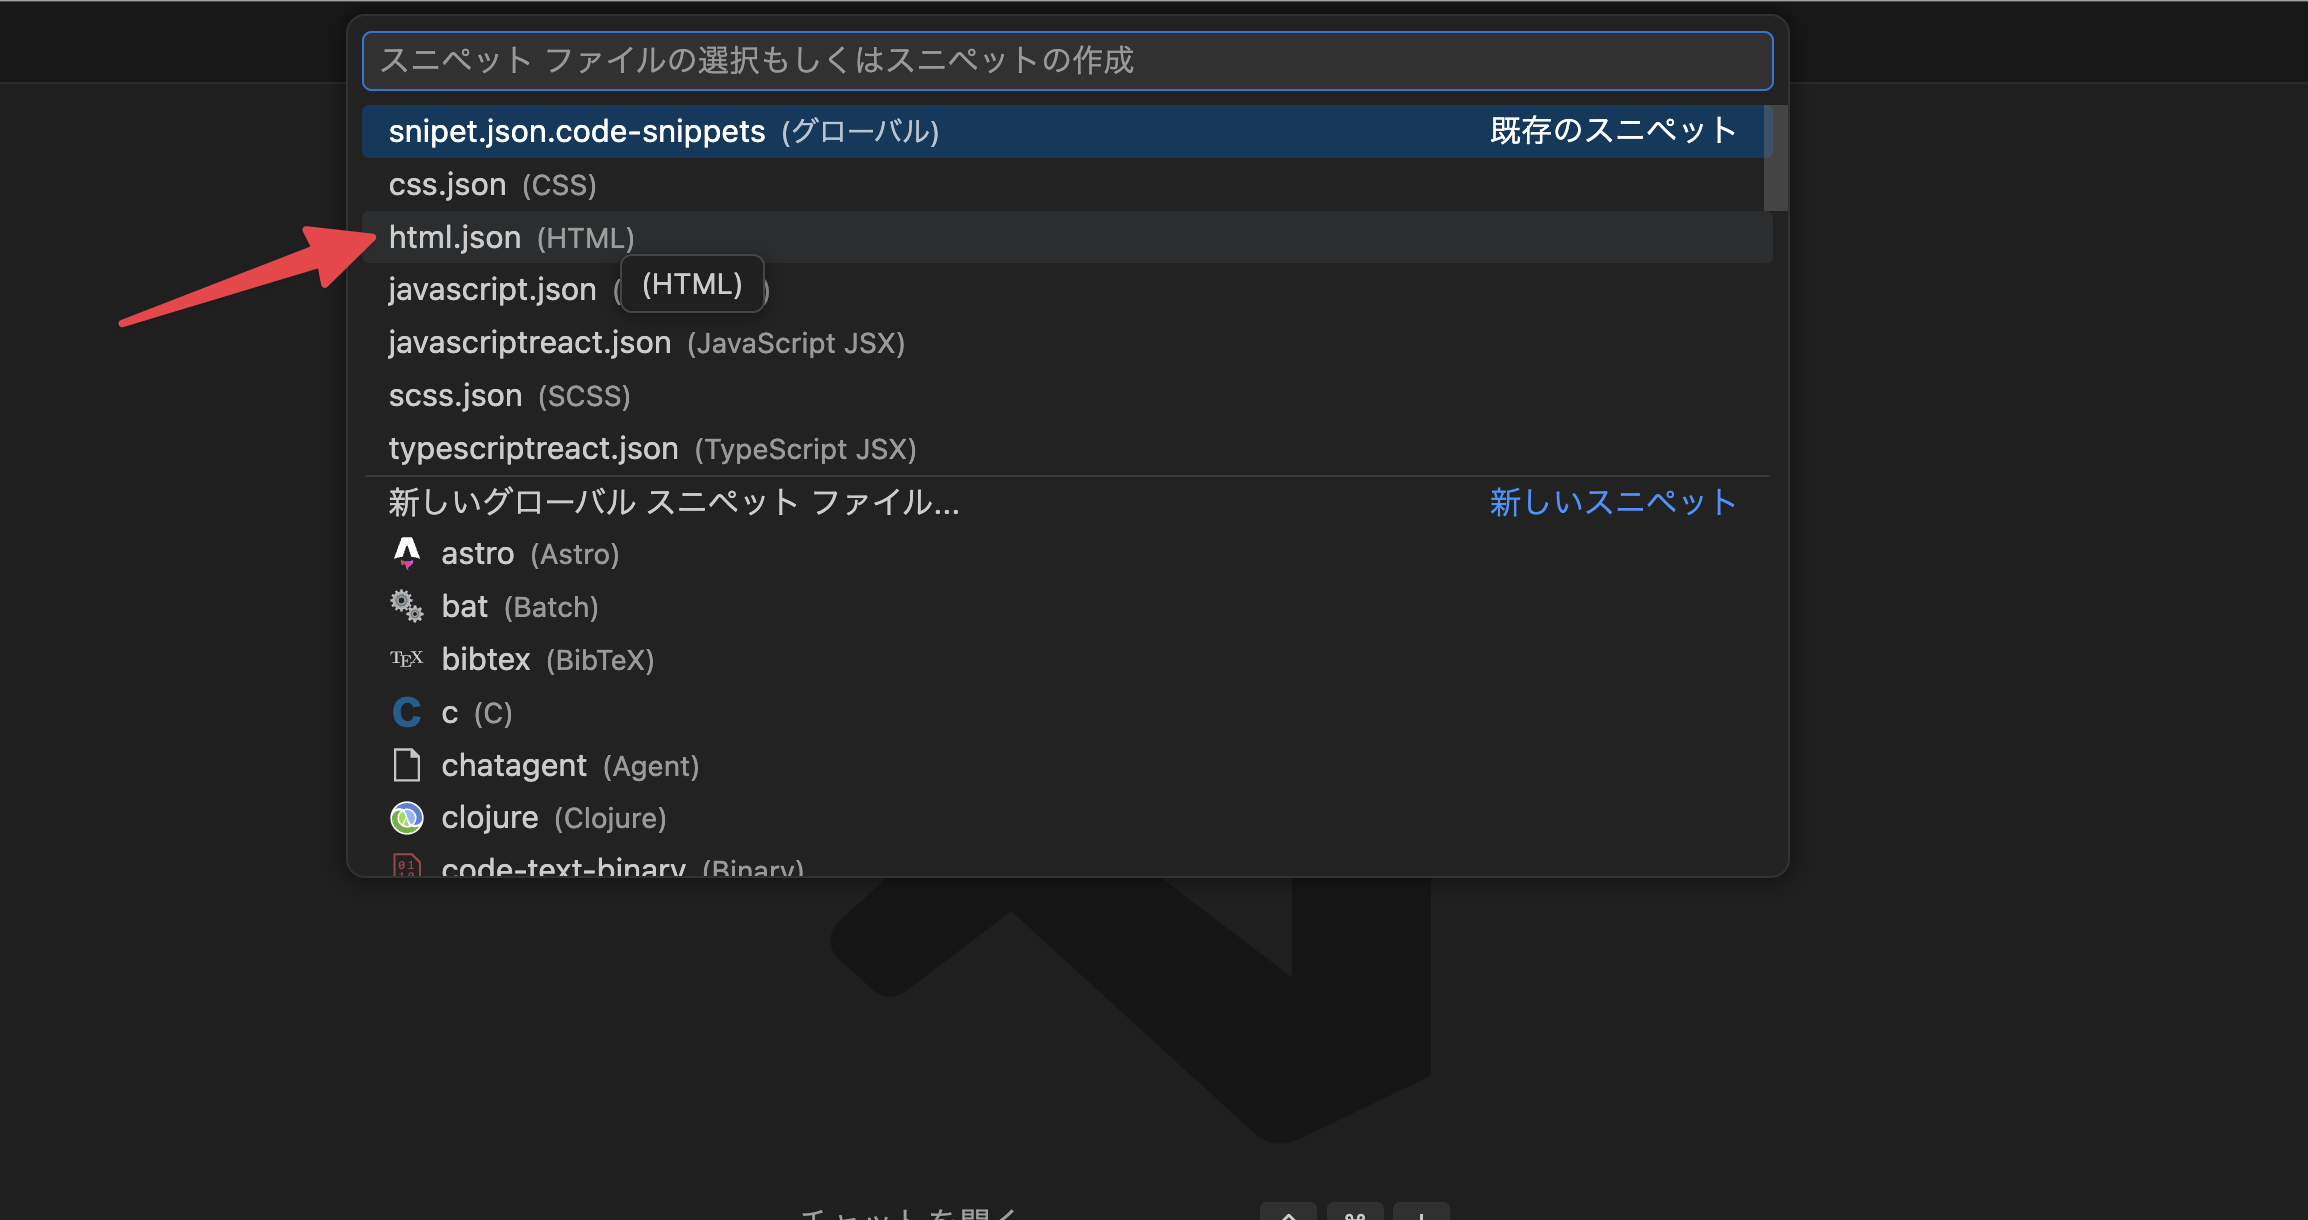Click the 新しいスニペット blue label
Viewport: 2308px width, 1220px height.
1611,502
